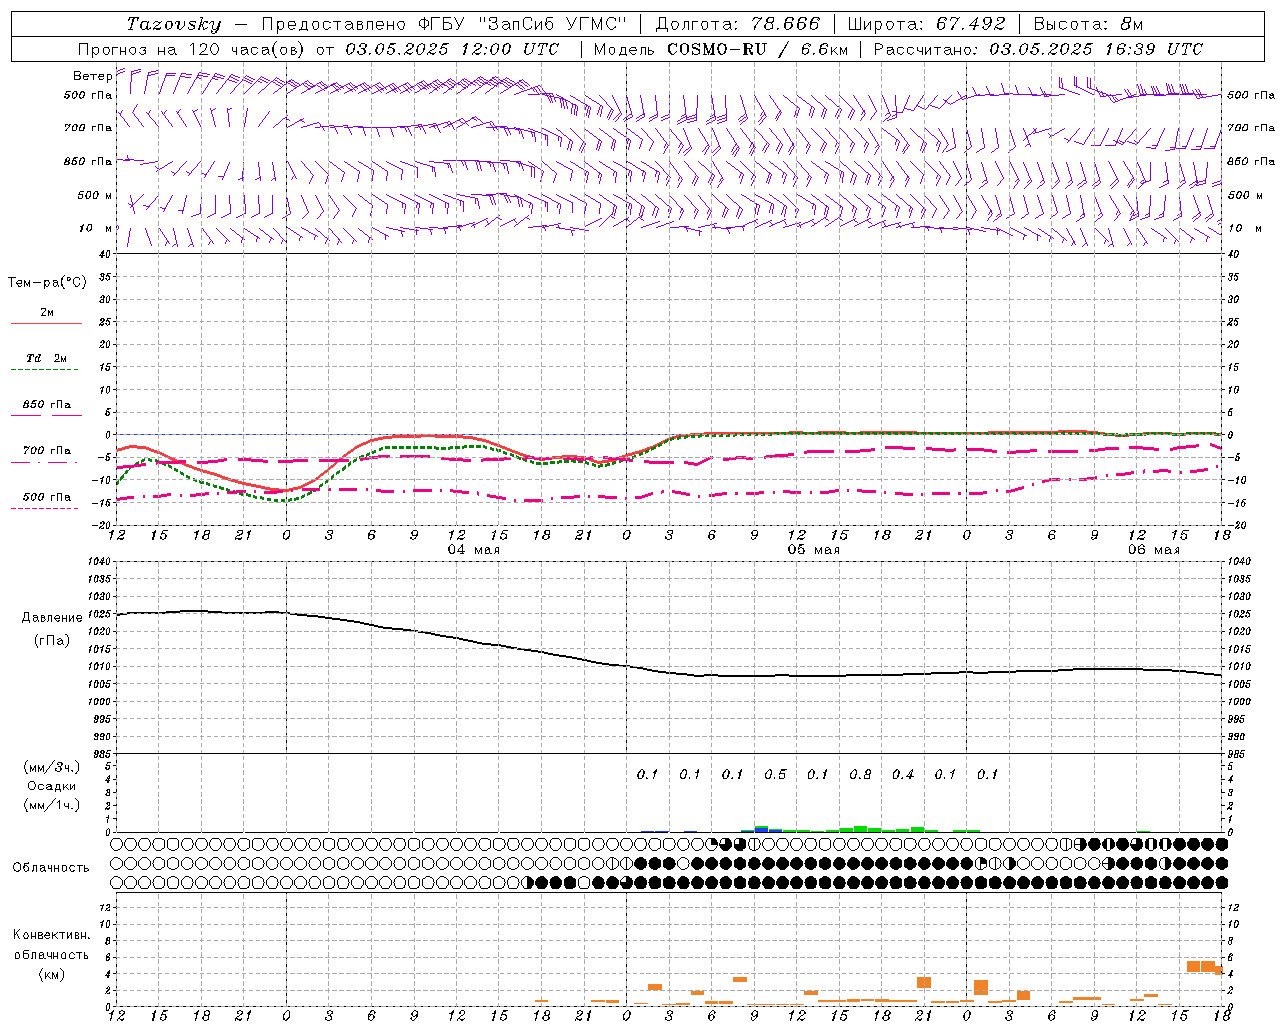Click the longitude value 78.666

787,24
